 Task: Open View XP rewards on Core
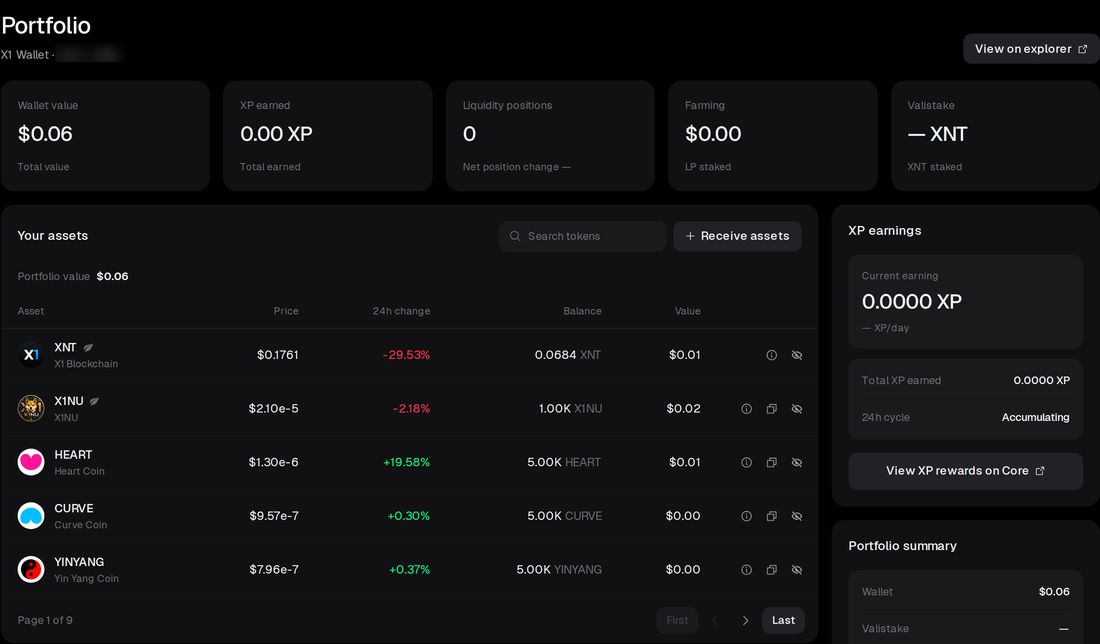[965, 471]
